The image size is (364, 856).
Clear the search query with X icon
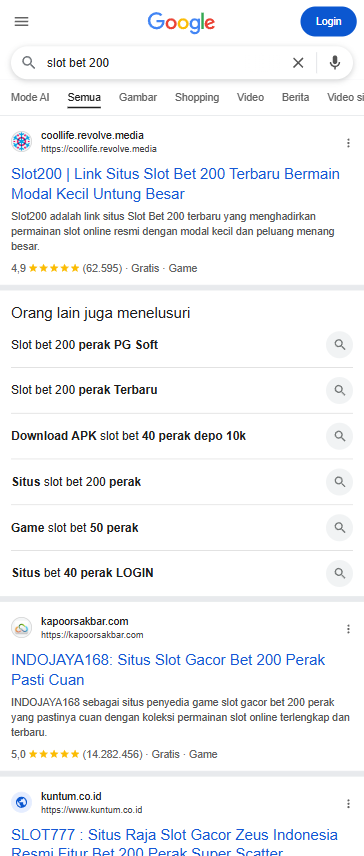point(298,63)
